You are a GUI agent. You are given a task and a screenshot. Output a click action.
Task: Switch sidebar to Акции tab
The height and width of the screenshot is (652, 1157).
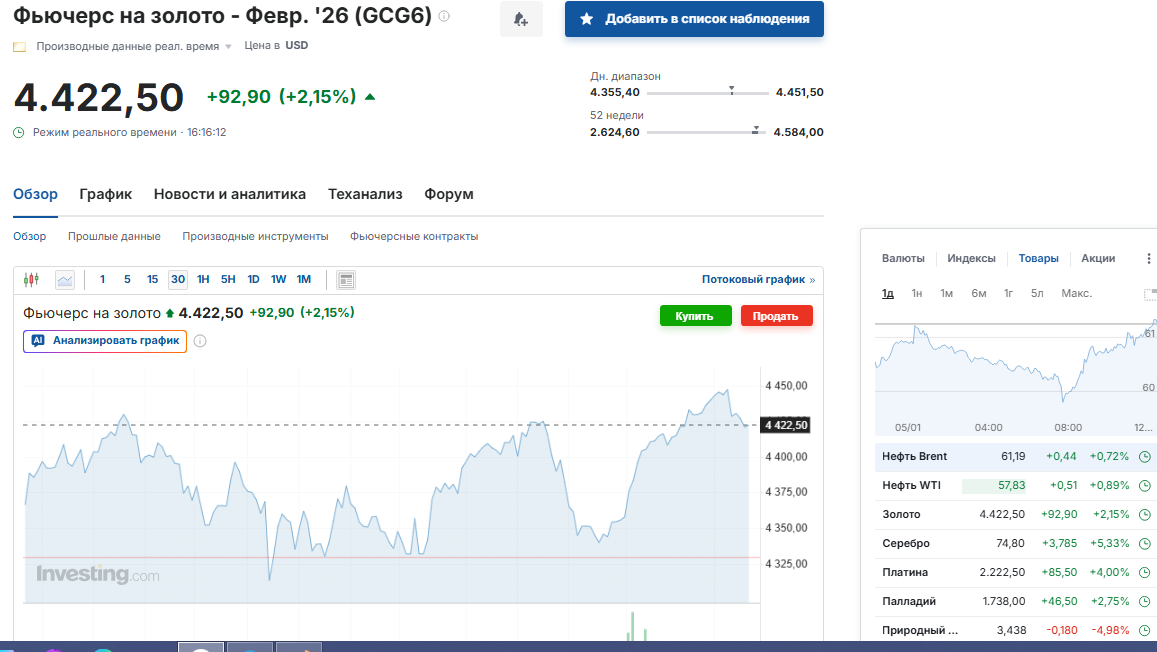pos(1098,258)
